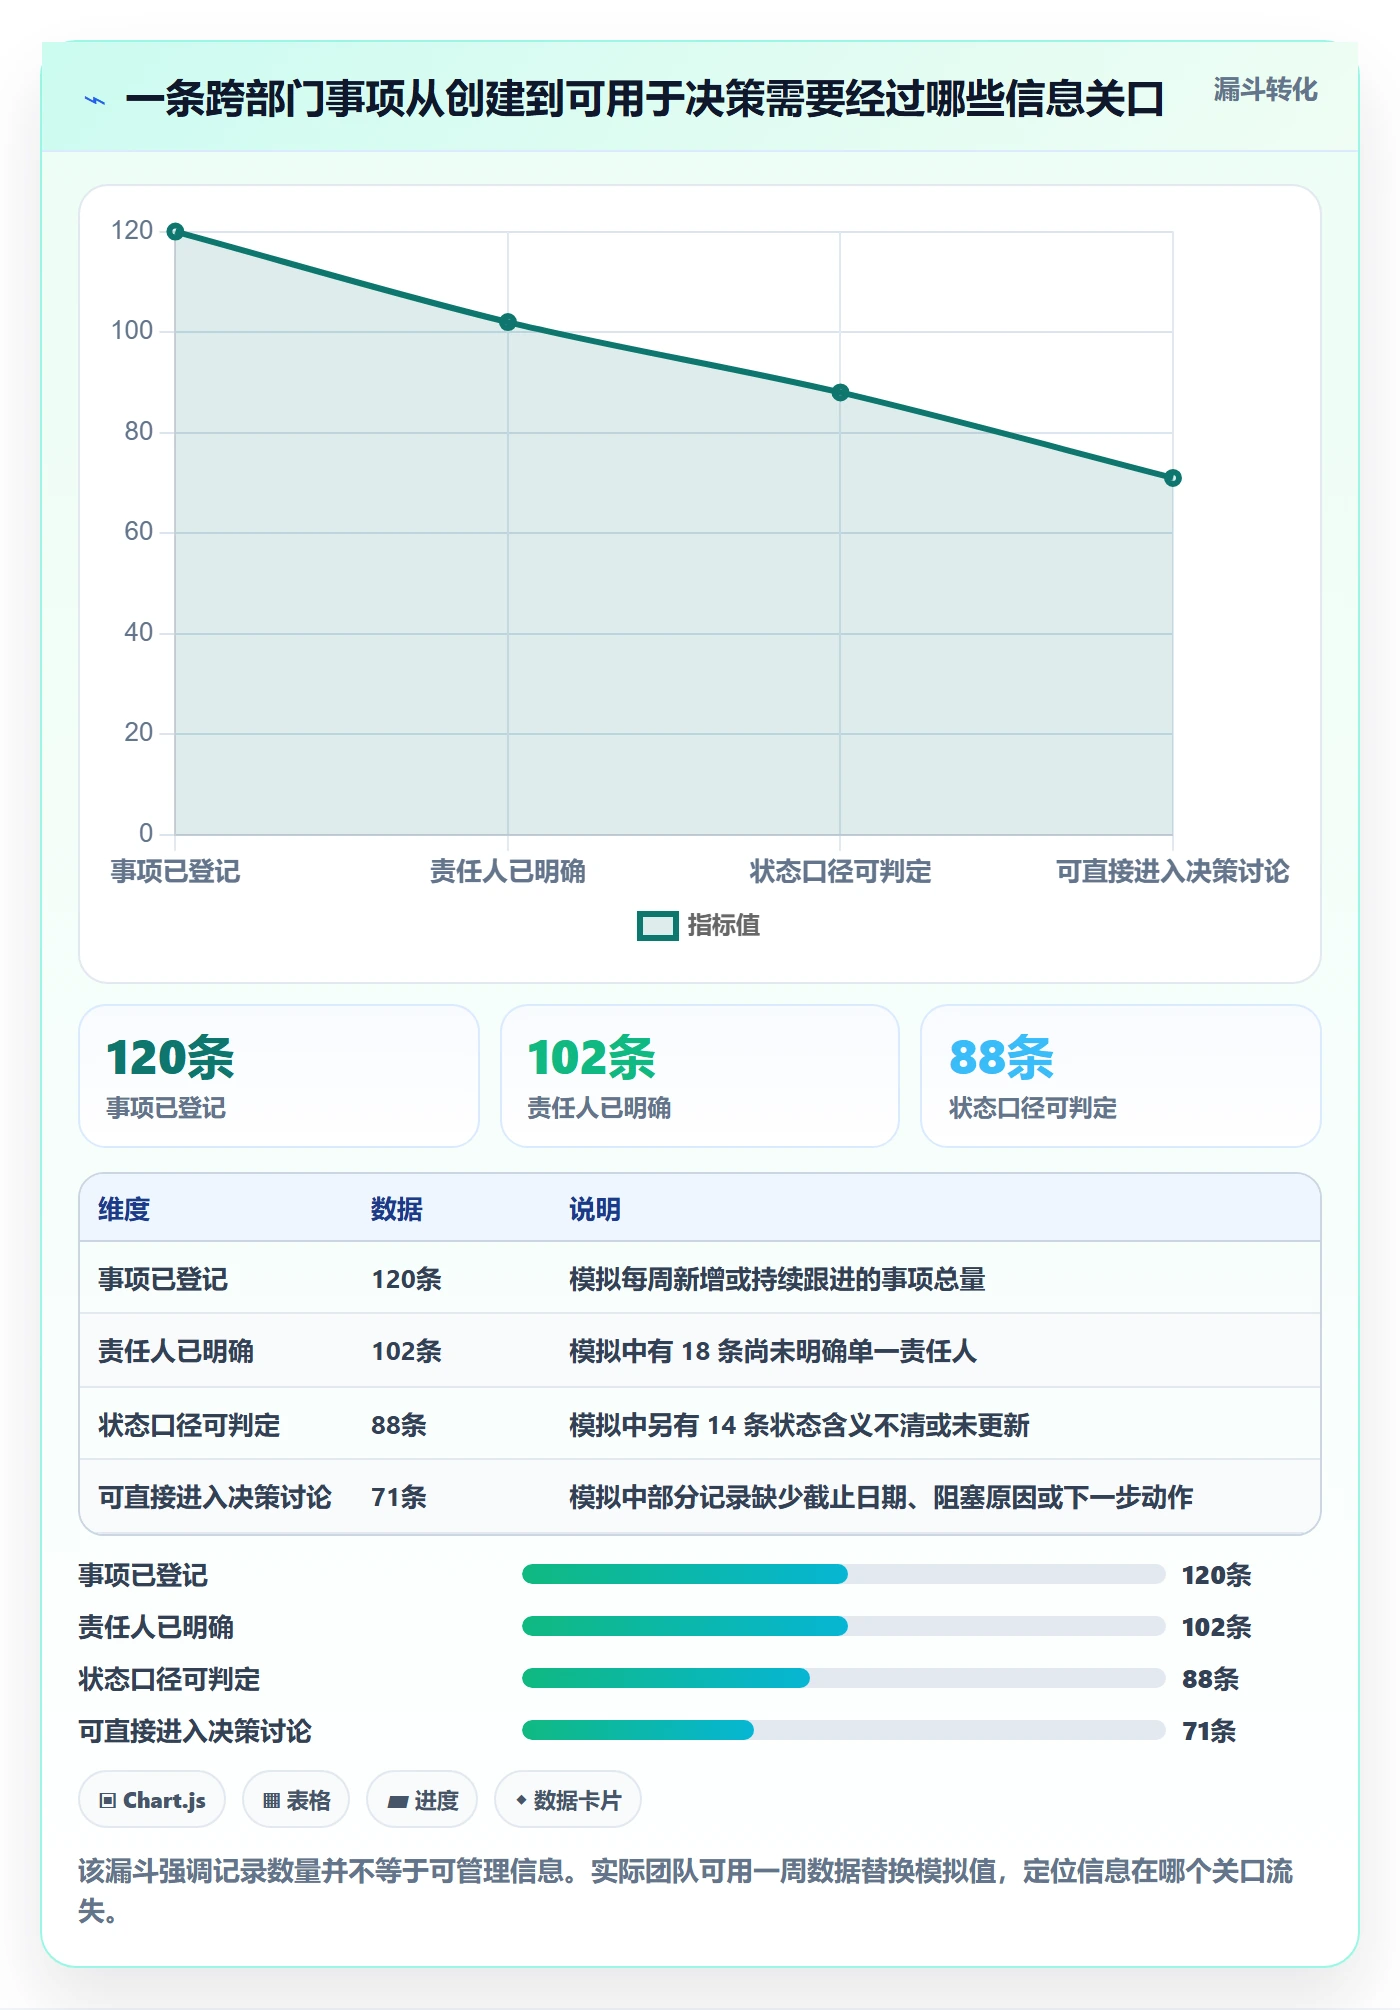Viewport: 1400px width, 2010px height.
Task: Click the 责任人已明确 x-axis label on the chart
Action: pyautogui.click(x=508, y=872)
